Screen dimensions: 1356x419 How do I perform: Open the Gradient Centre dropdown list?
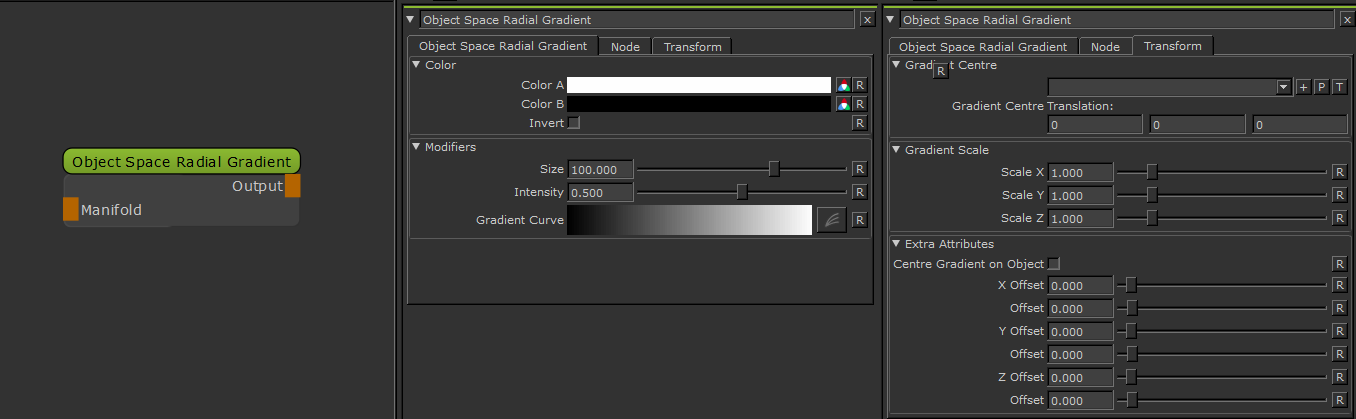(1284, 87)
